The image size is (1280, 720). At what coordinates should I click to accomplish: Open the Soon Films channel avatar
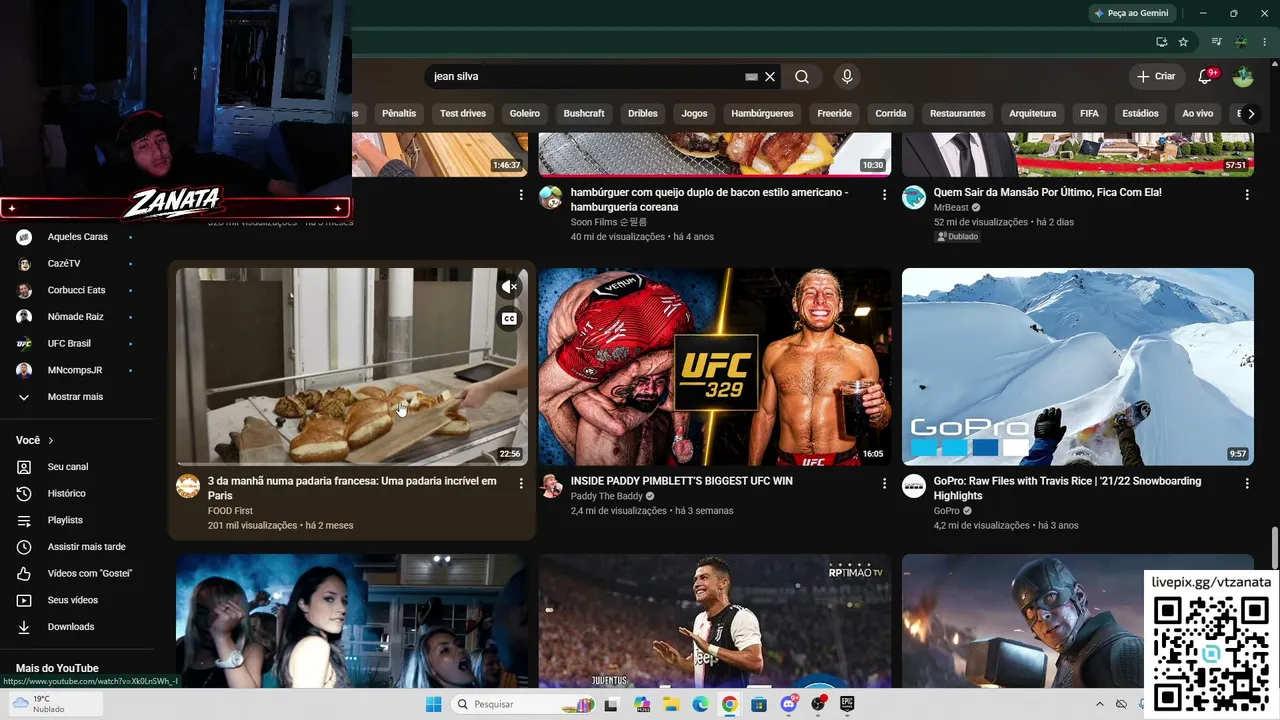(551, 197)
